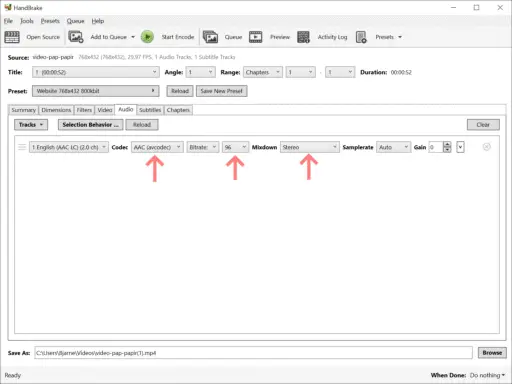Increase Gain with the up arrow

[x=447, y=144]
